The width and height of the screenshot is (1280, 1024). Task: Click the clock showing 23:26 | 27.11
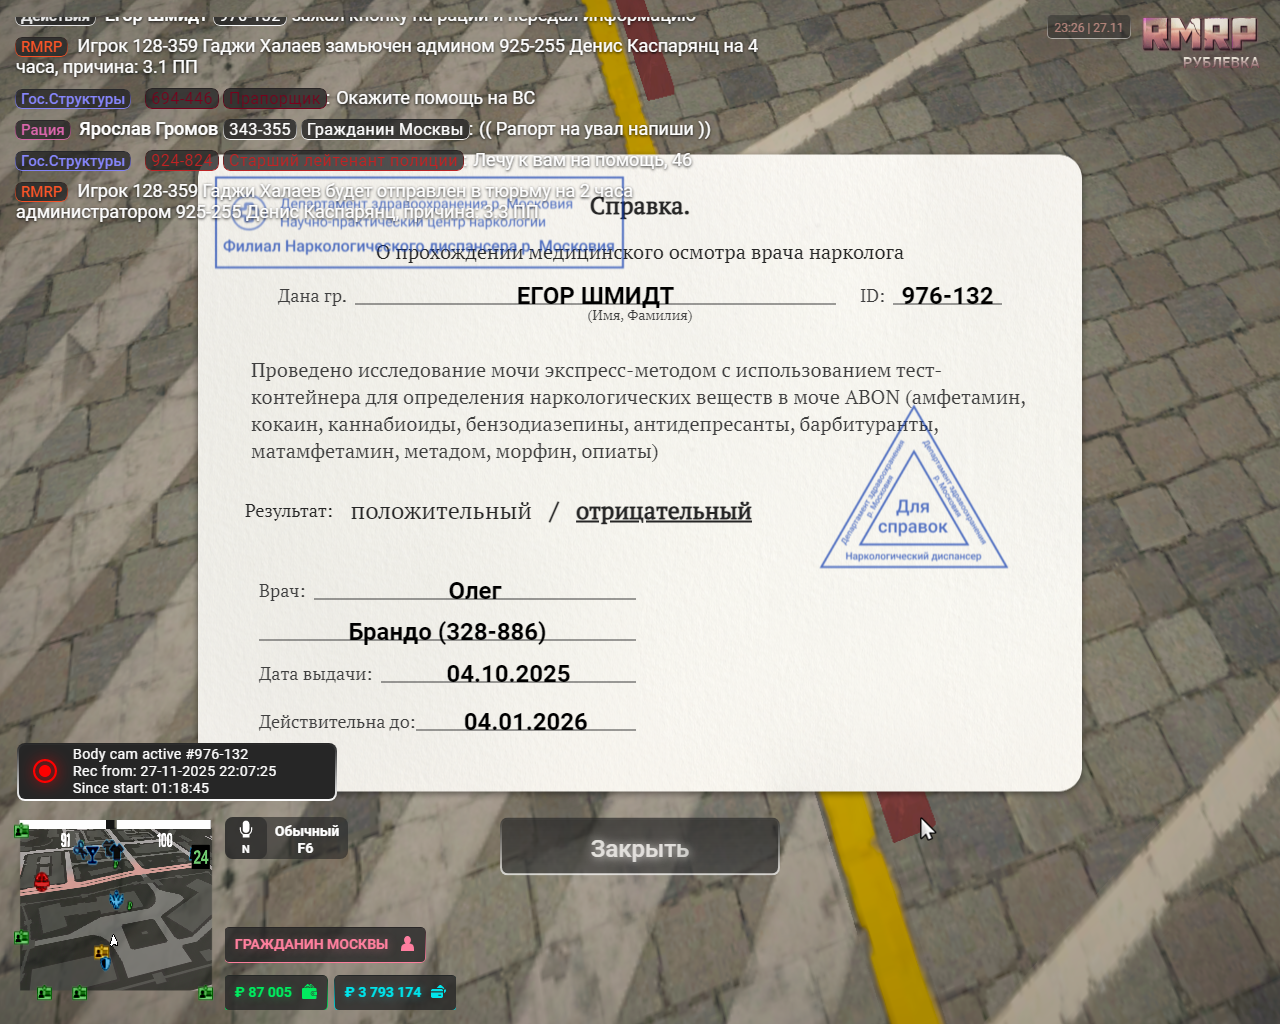[1088, 27]
